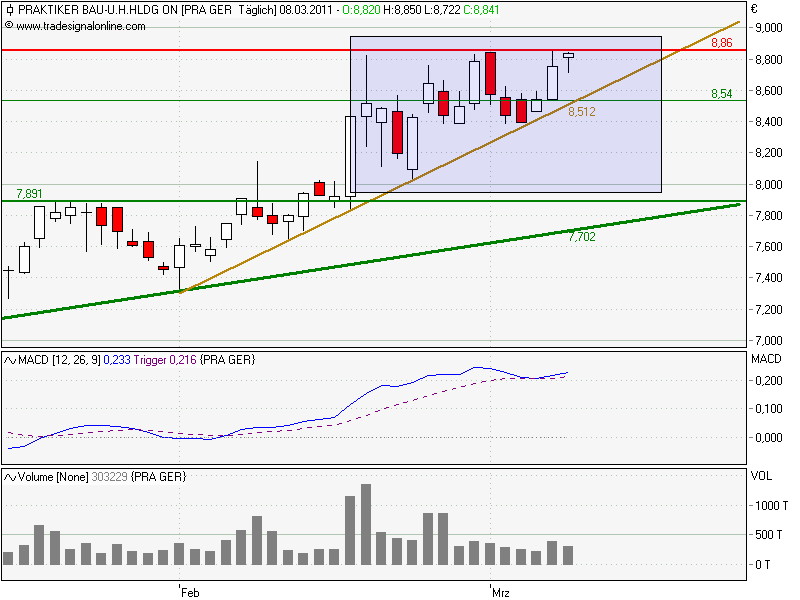Click the 0 T volume axis label
The height and width of the screenshot is (600, 800).
click(764, 564)
